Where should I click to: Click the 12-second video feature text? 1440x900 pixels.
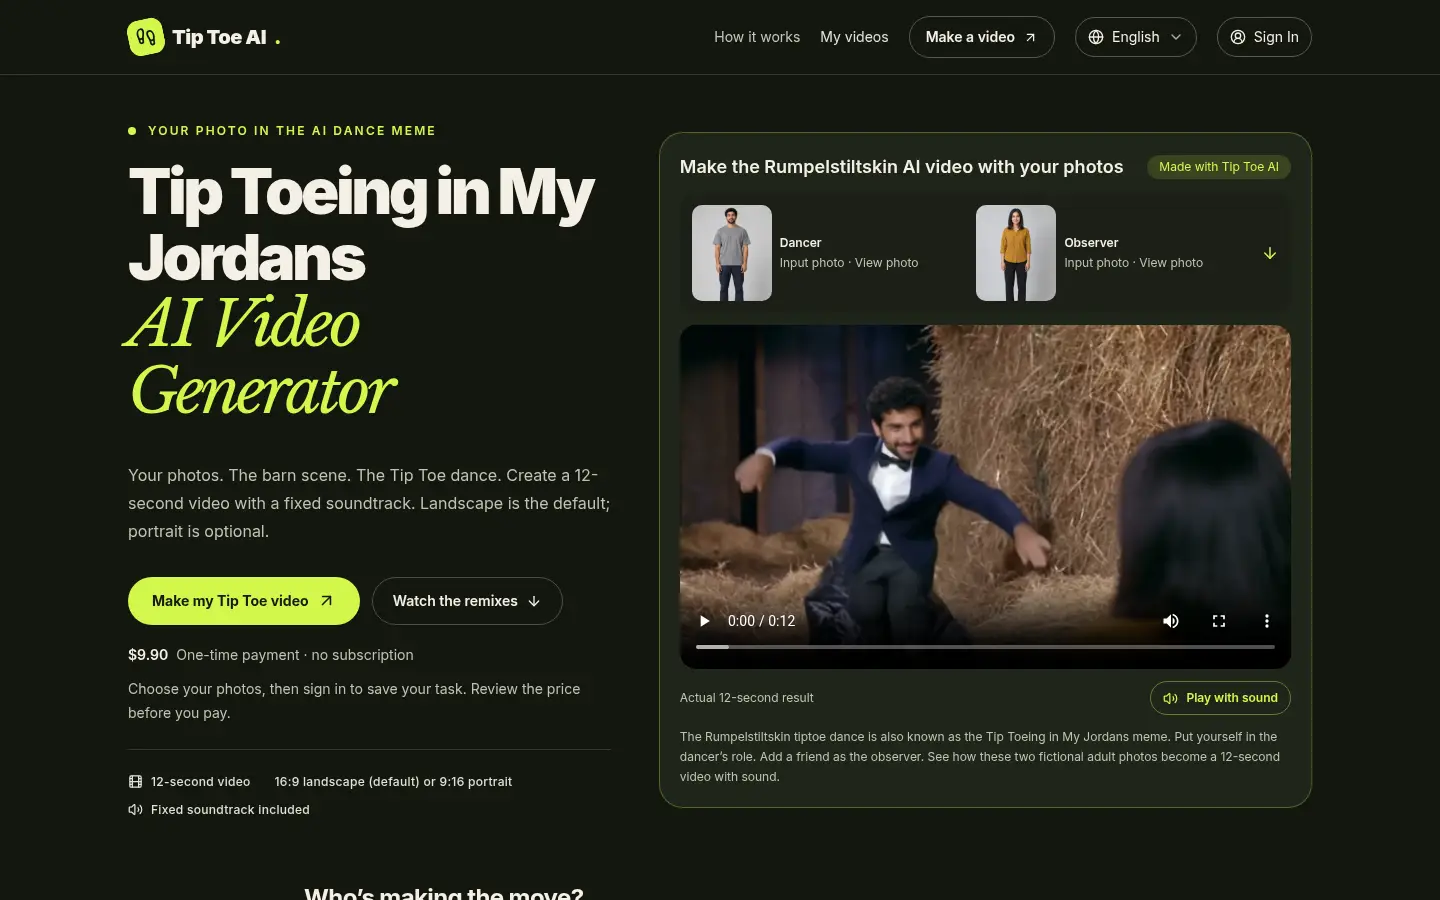(x=200, y=782)
